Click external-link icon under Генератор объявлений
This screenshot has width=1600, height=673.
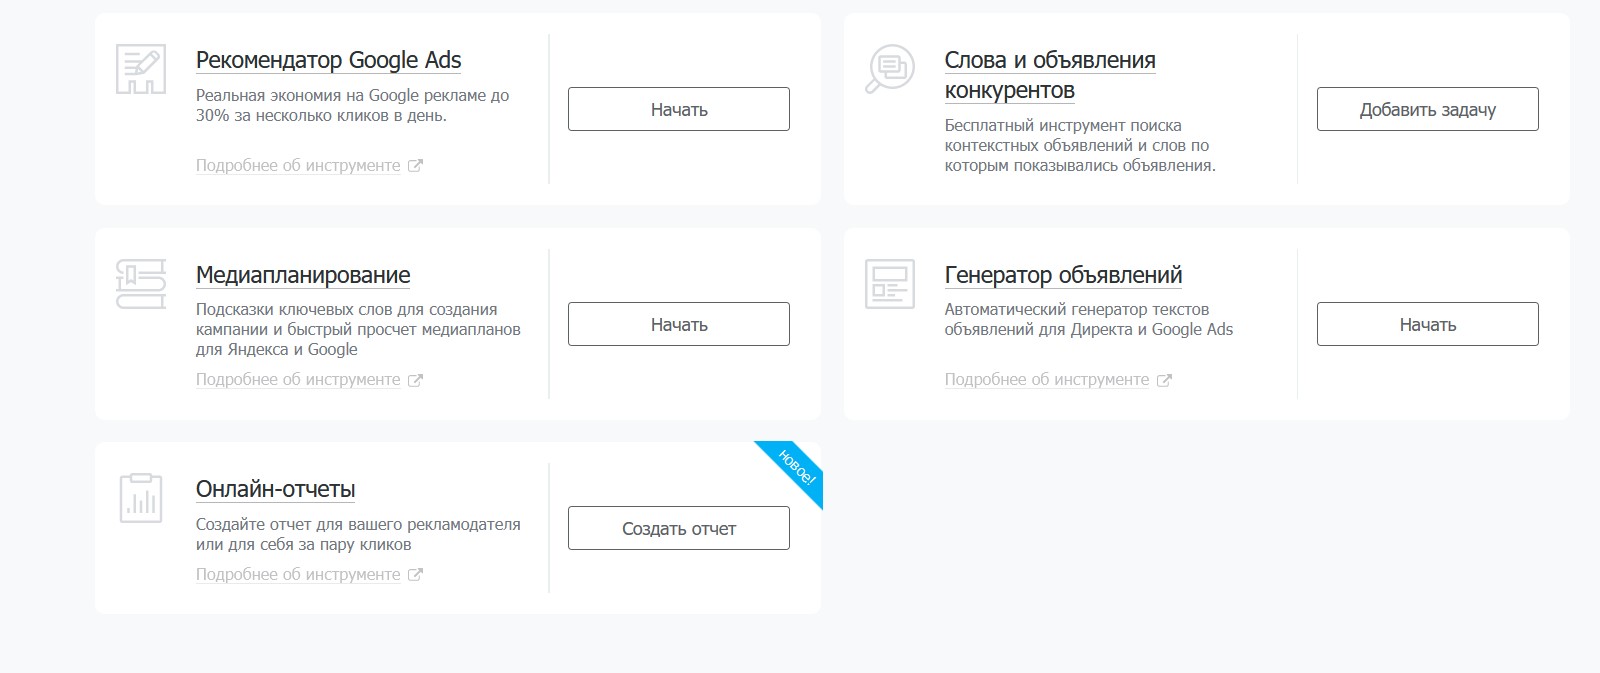pos(1164,380)
